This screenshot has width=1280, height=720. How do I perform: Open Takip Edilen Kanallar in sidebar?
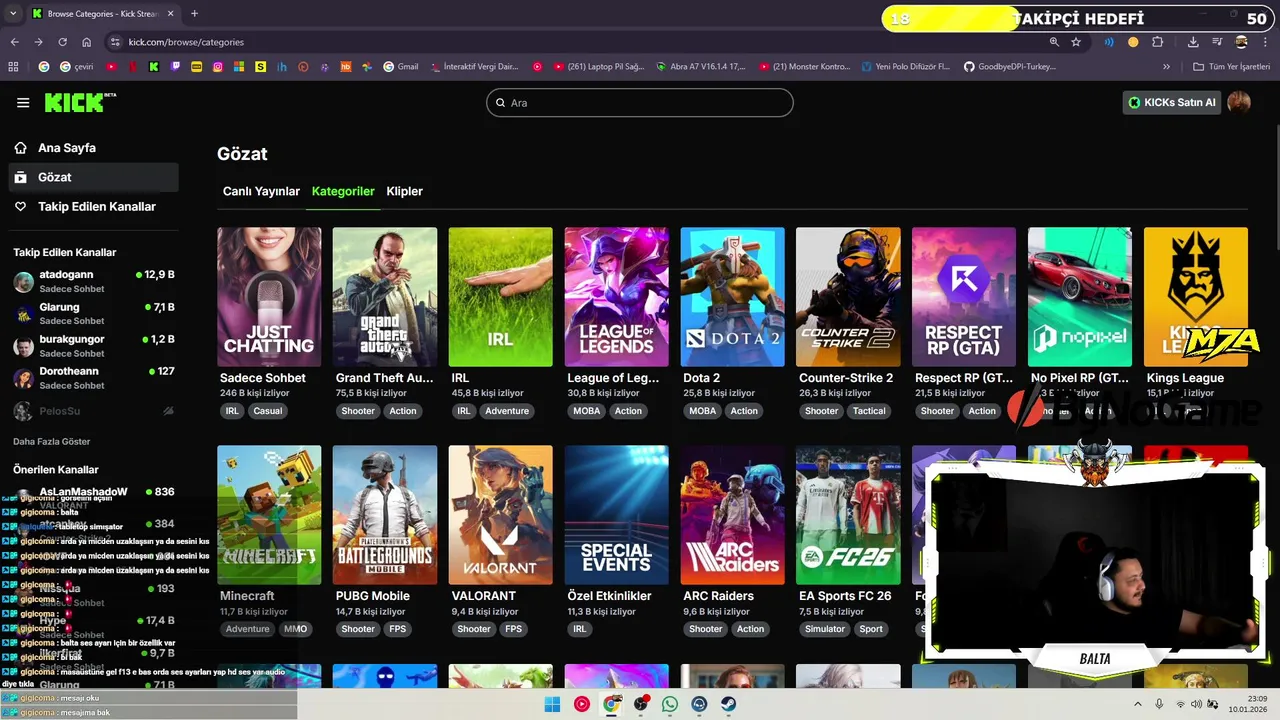tap(95, 206)
